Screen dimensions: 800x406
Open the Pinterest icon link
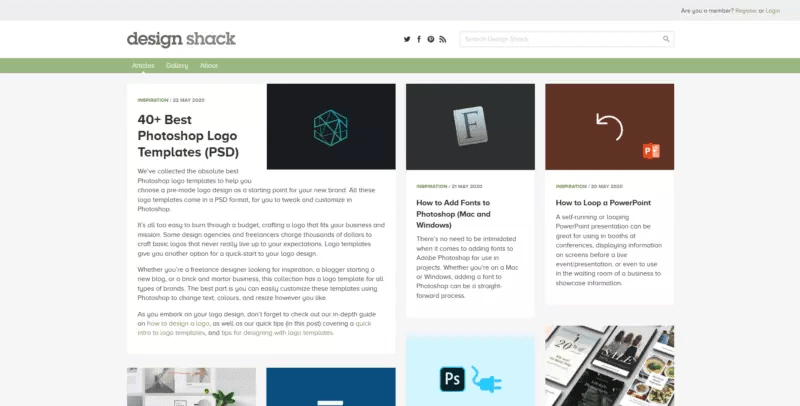point(431,39)
